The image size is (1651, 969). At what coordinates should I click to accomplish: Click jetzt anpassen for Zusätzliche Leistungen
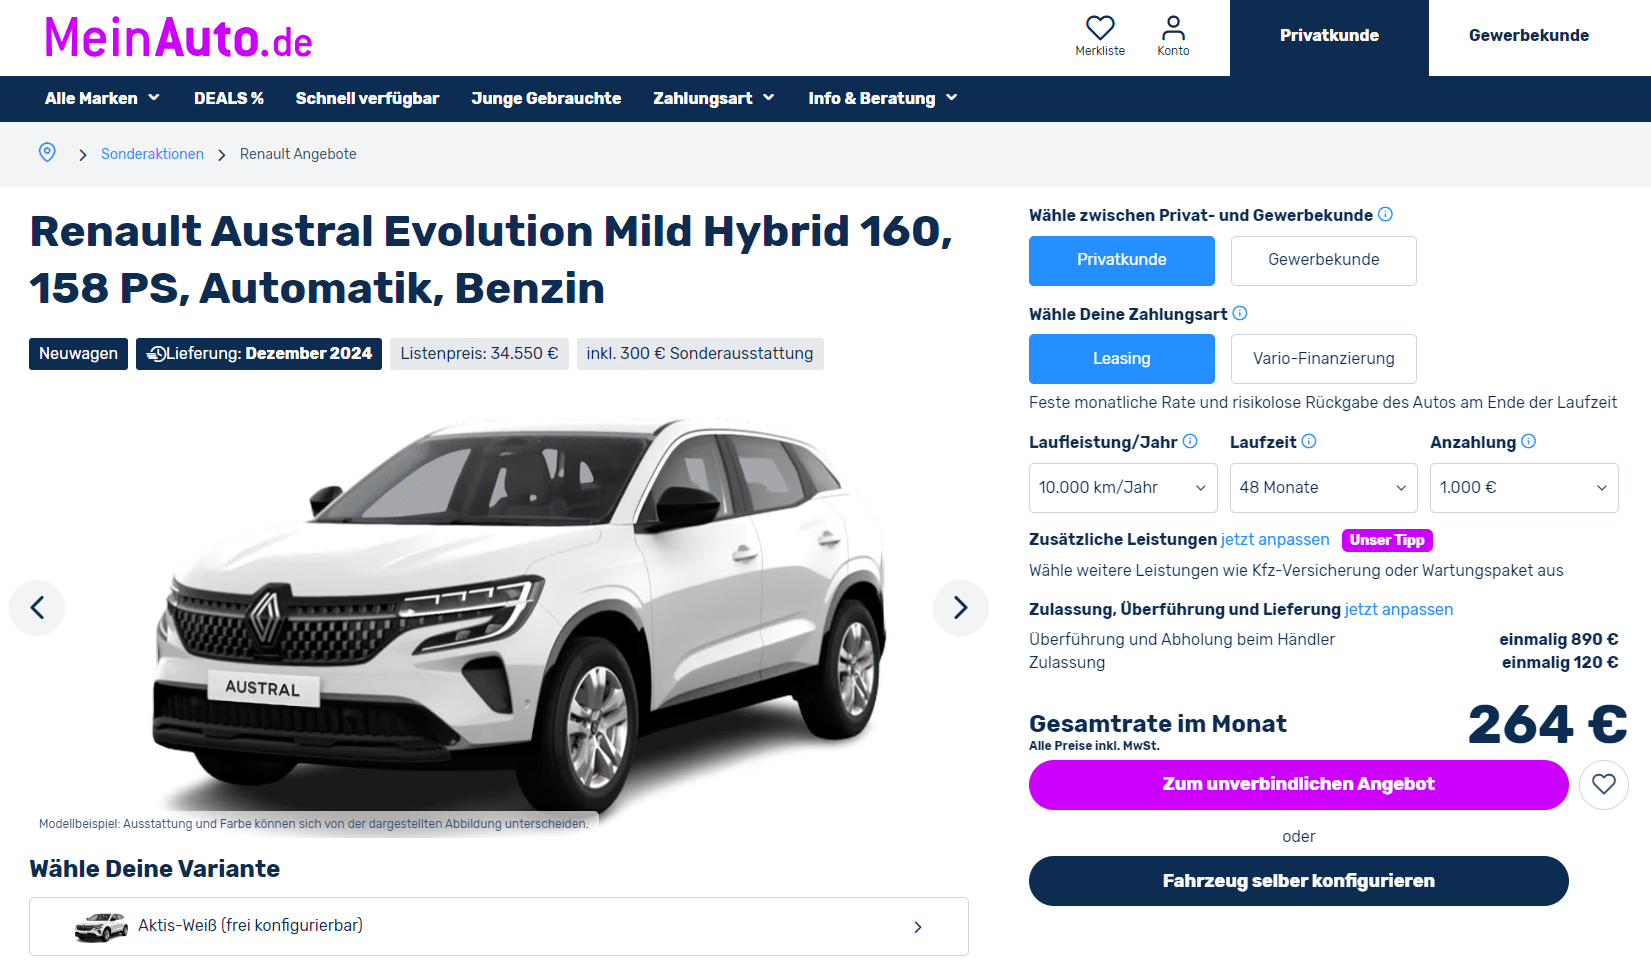tap(1275, 540)
